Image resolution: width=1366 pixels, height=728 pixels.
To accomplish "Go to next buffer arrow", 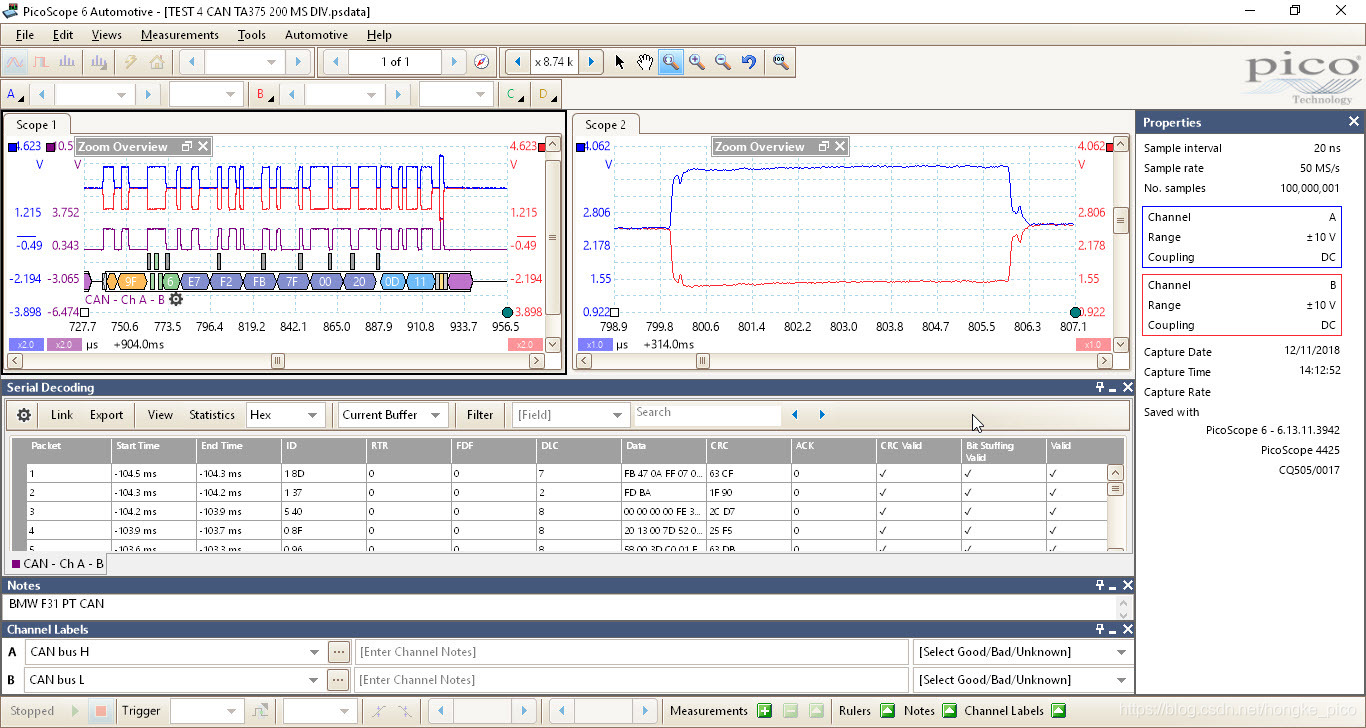I will (455, 62).
